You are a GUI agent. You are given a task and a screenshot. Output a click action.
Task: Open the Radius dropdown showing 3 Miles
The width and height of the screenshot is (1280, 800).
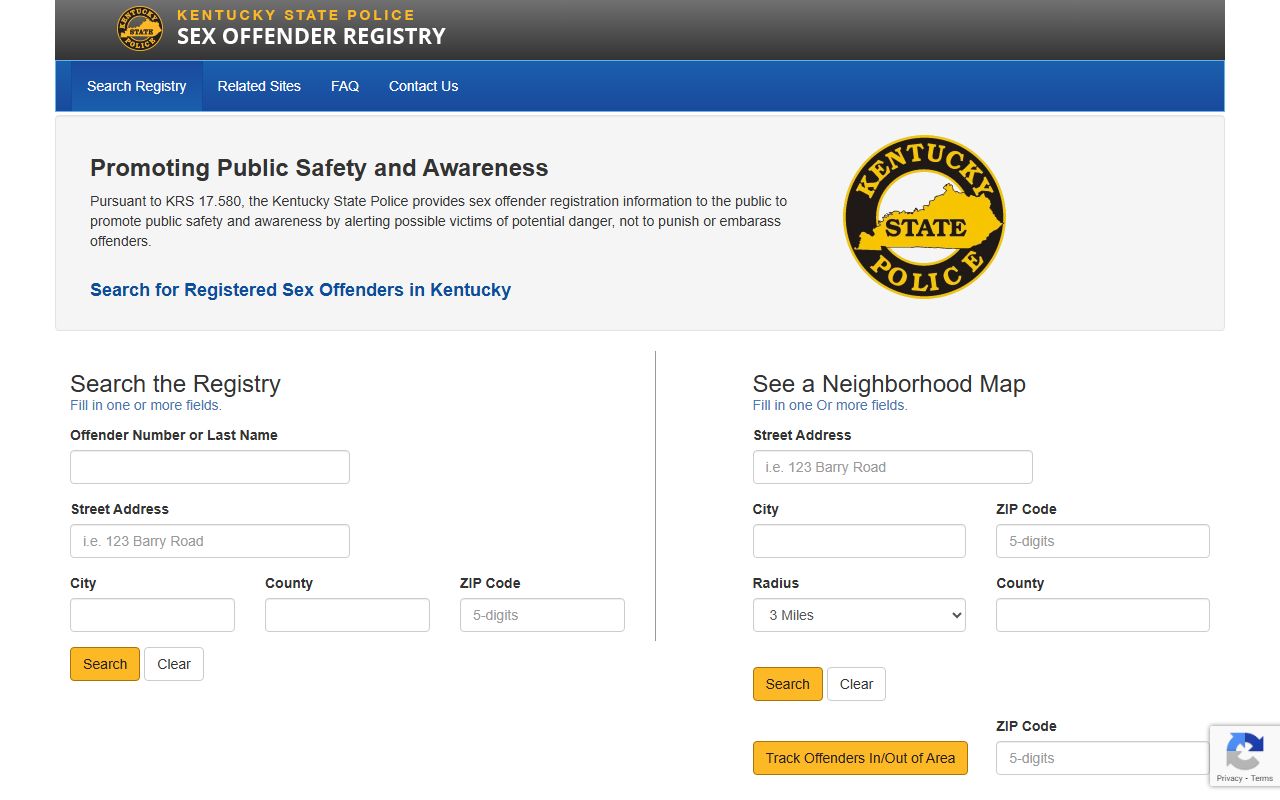pos(859,615)
